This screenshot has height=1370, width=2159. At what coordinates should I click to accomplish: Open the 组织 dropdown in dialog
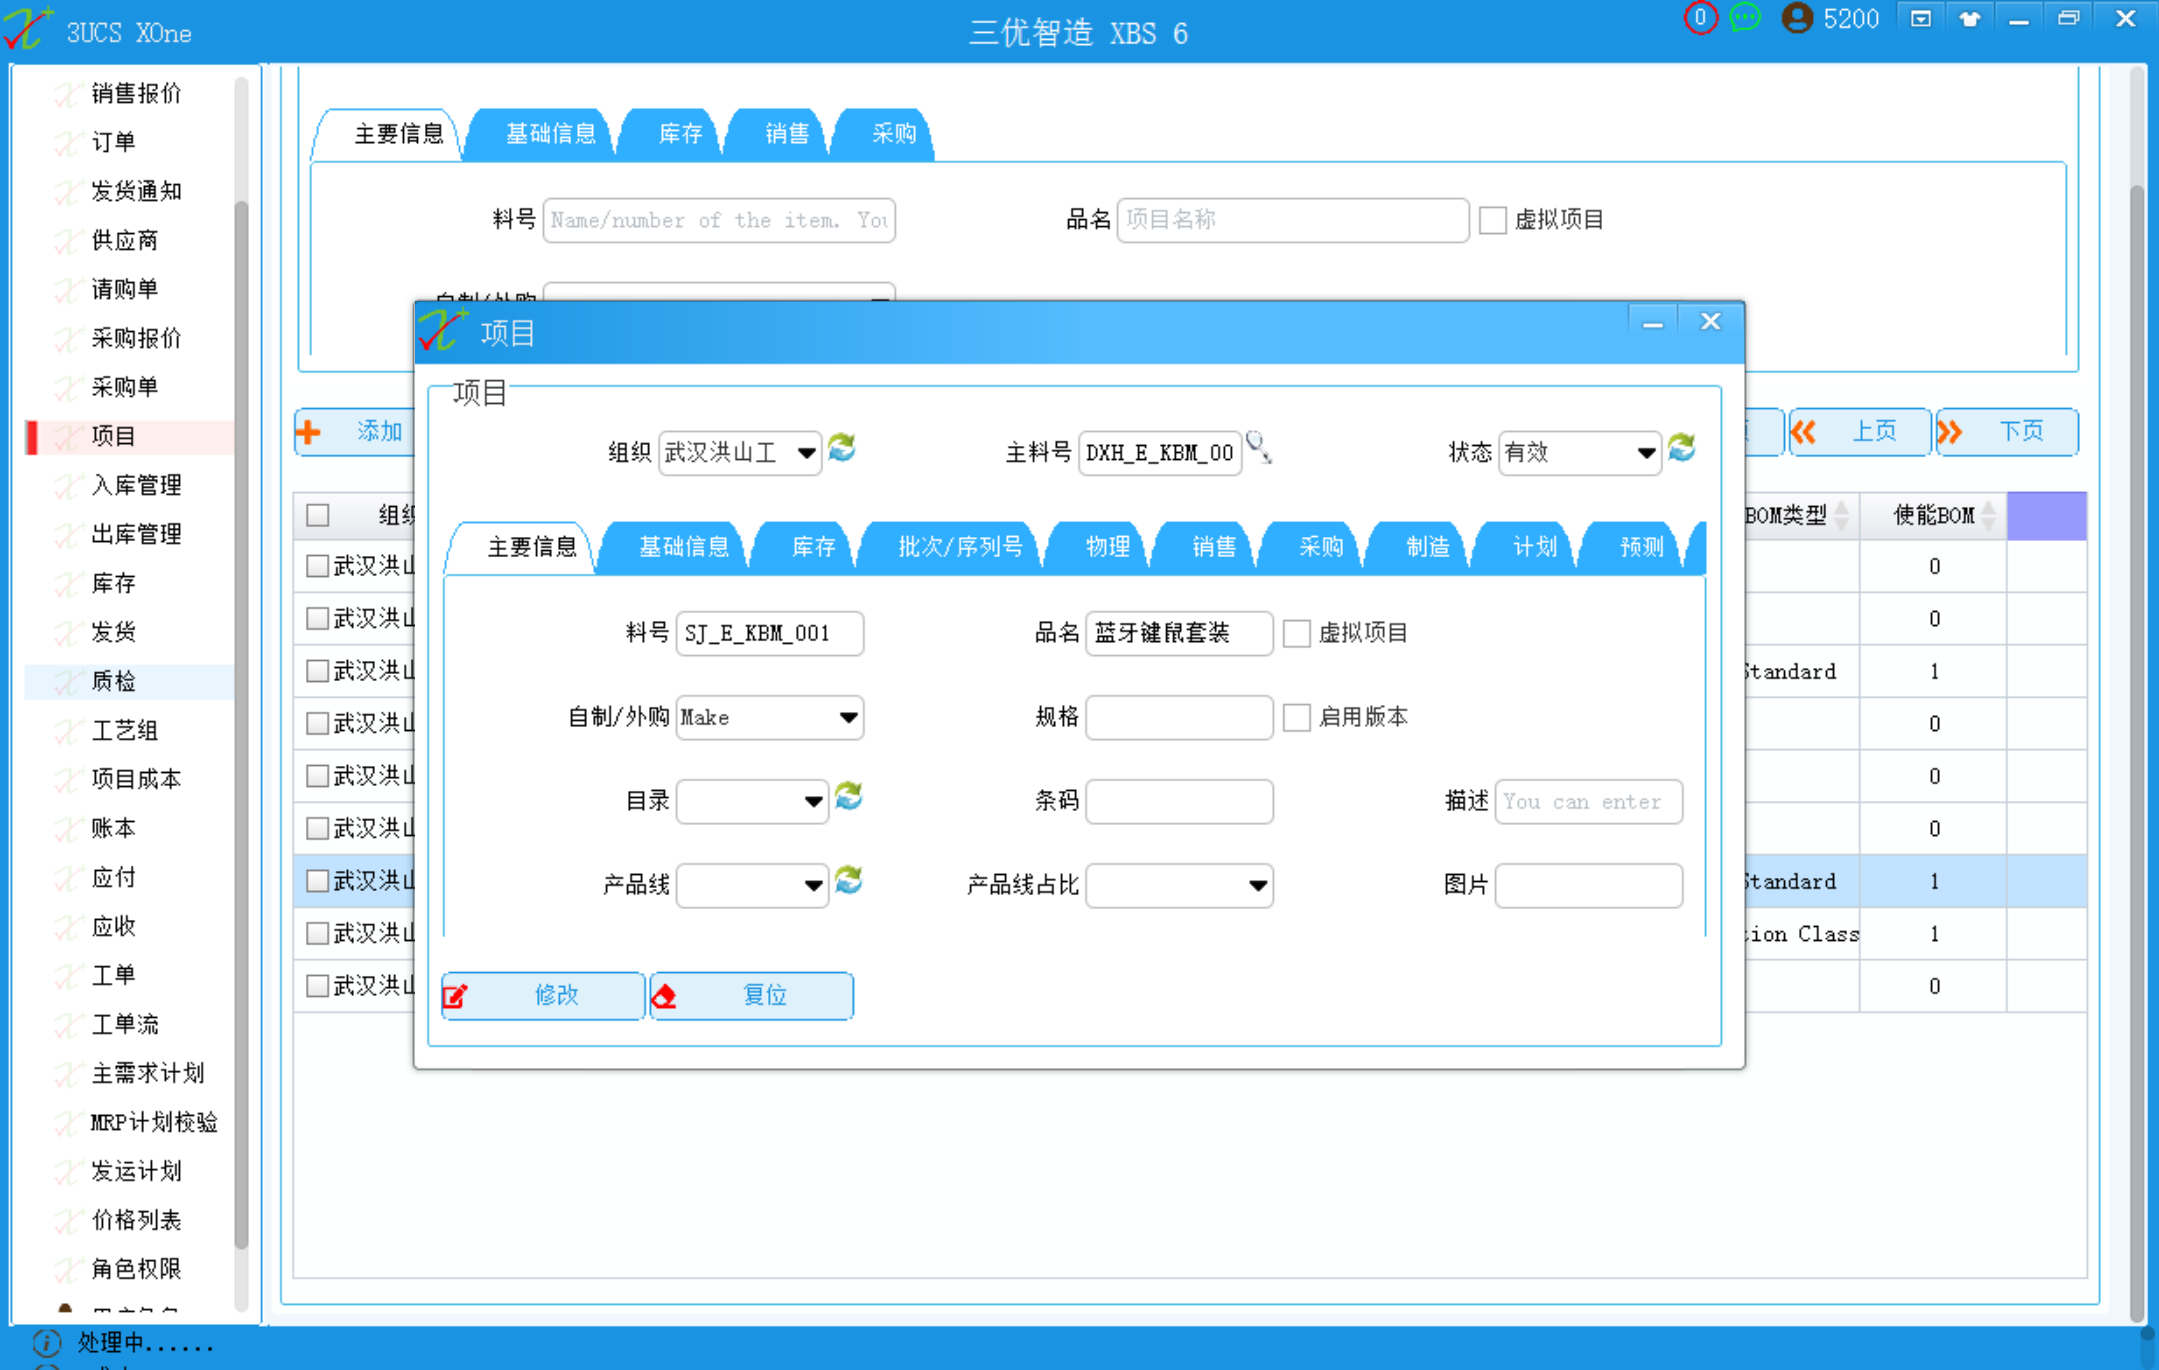(x=740, y=453)
